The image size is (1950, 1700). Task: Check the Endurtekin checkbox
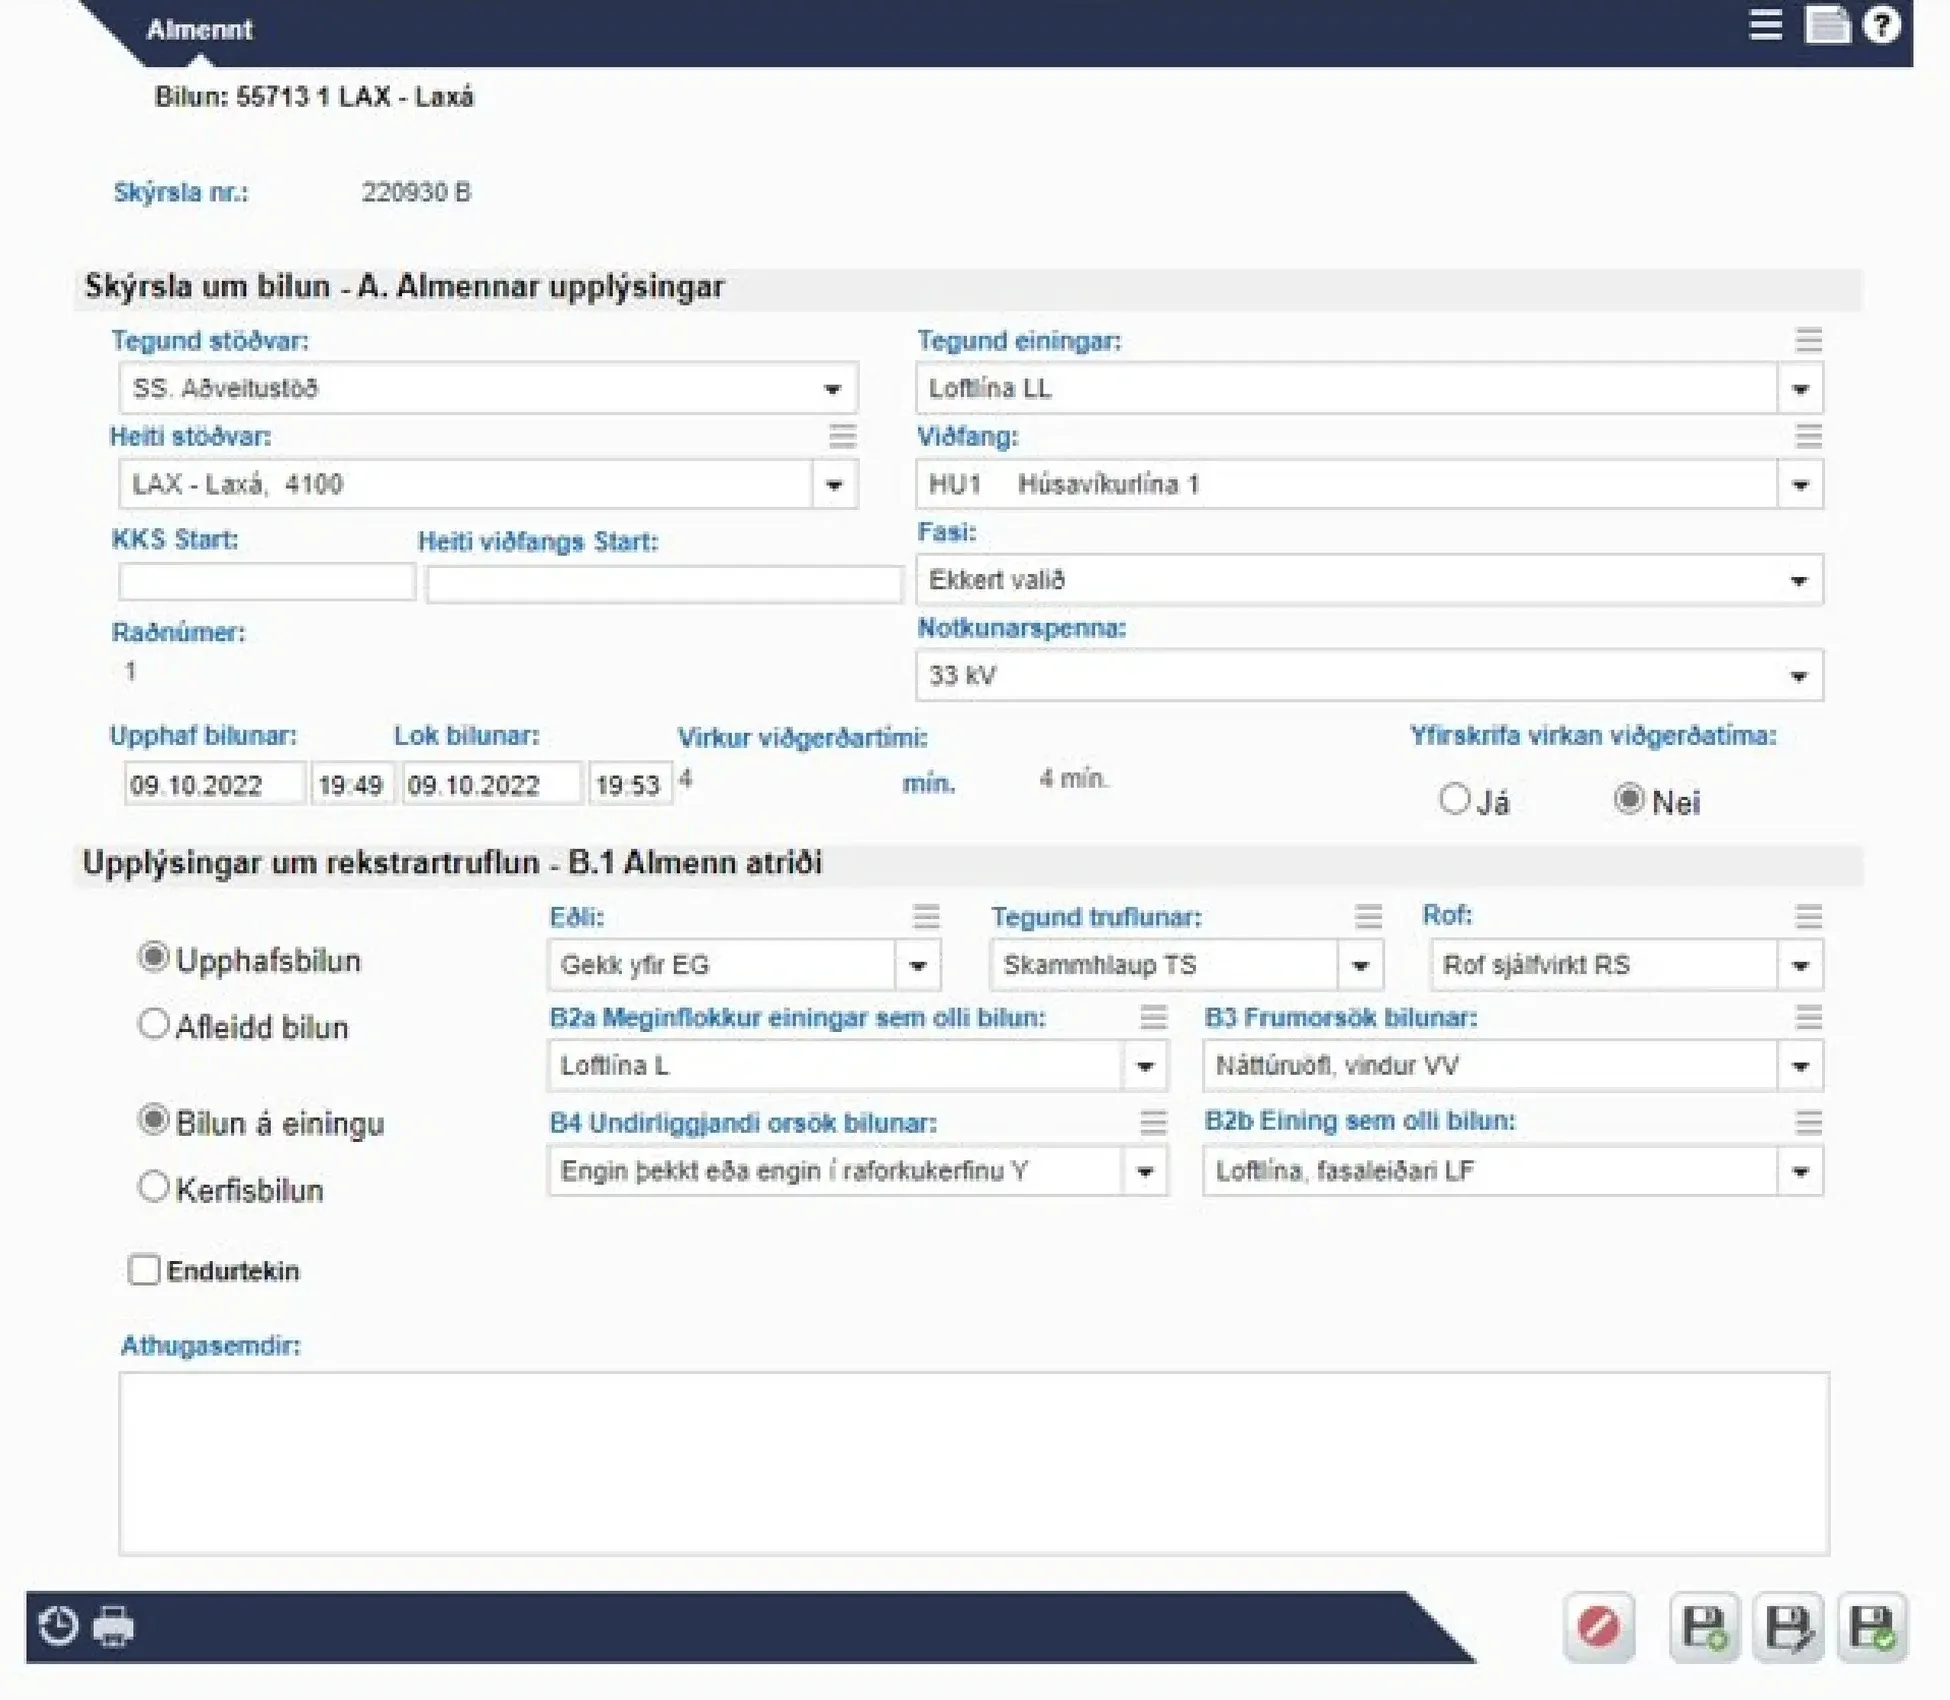point(144,1270)
